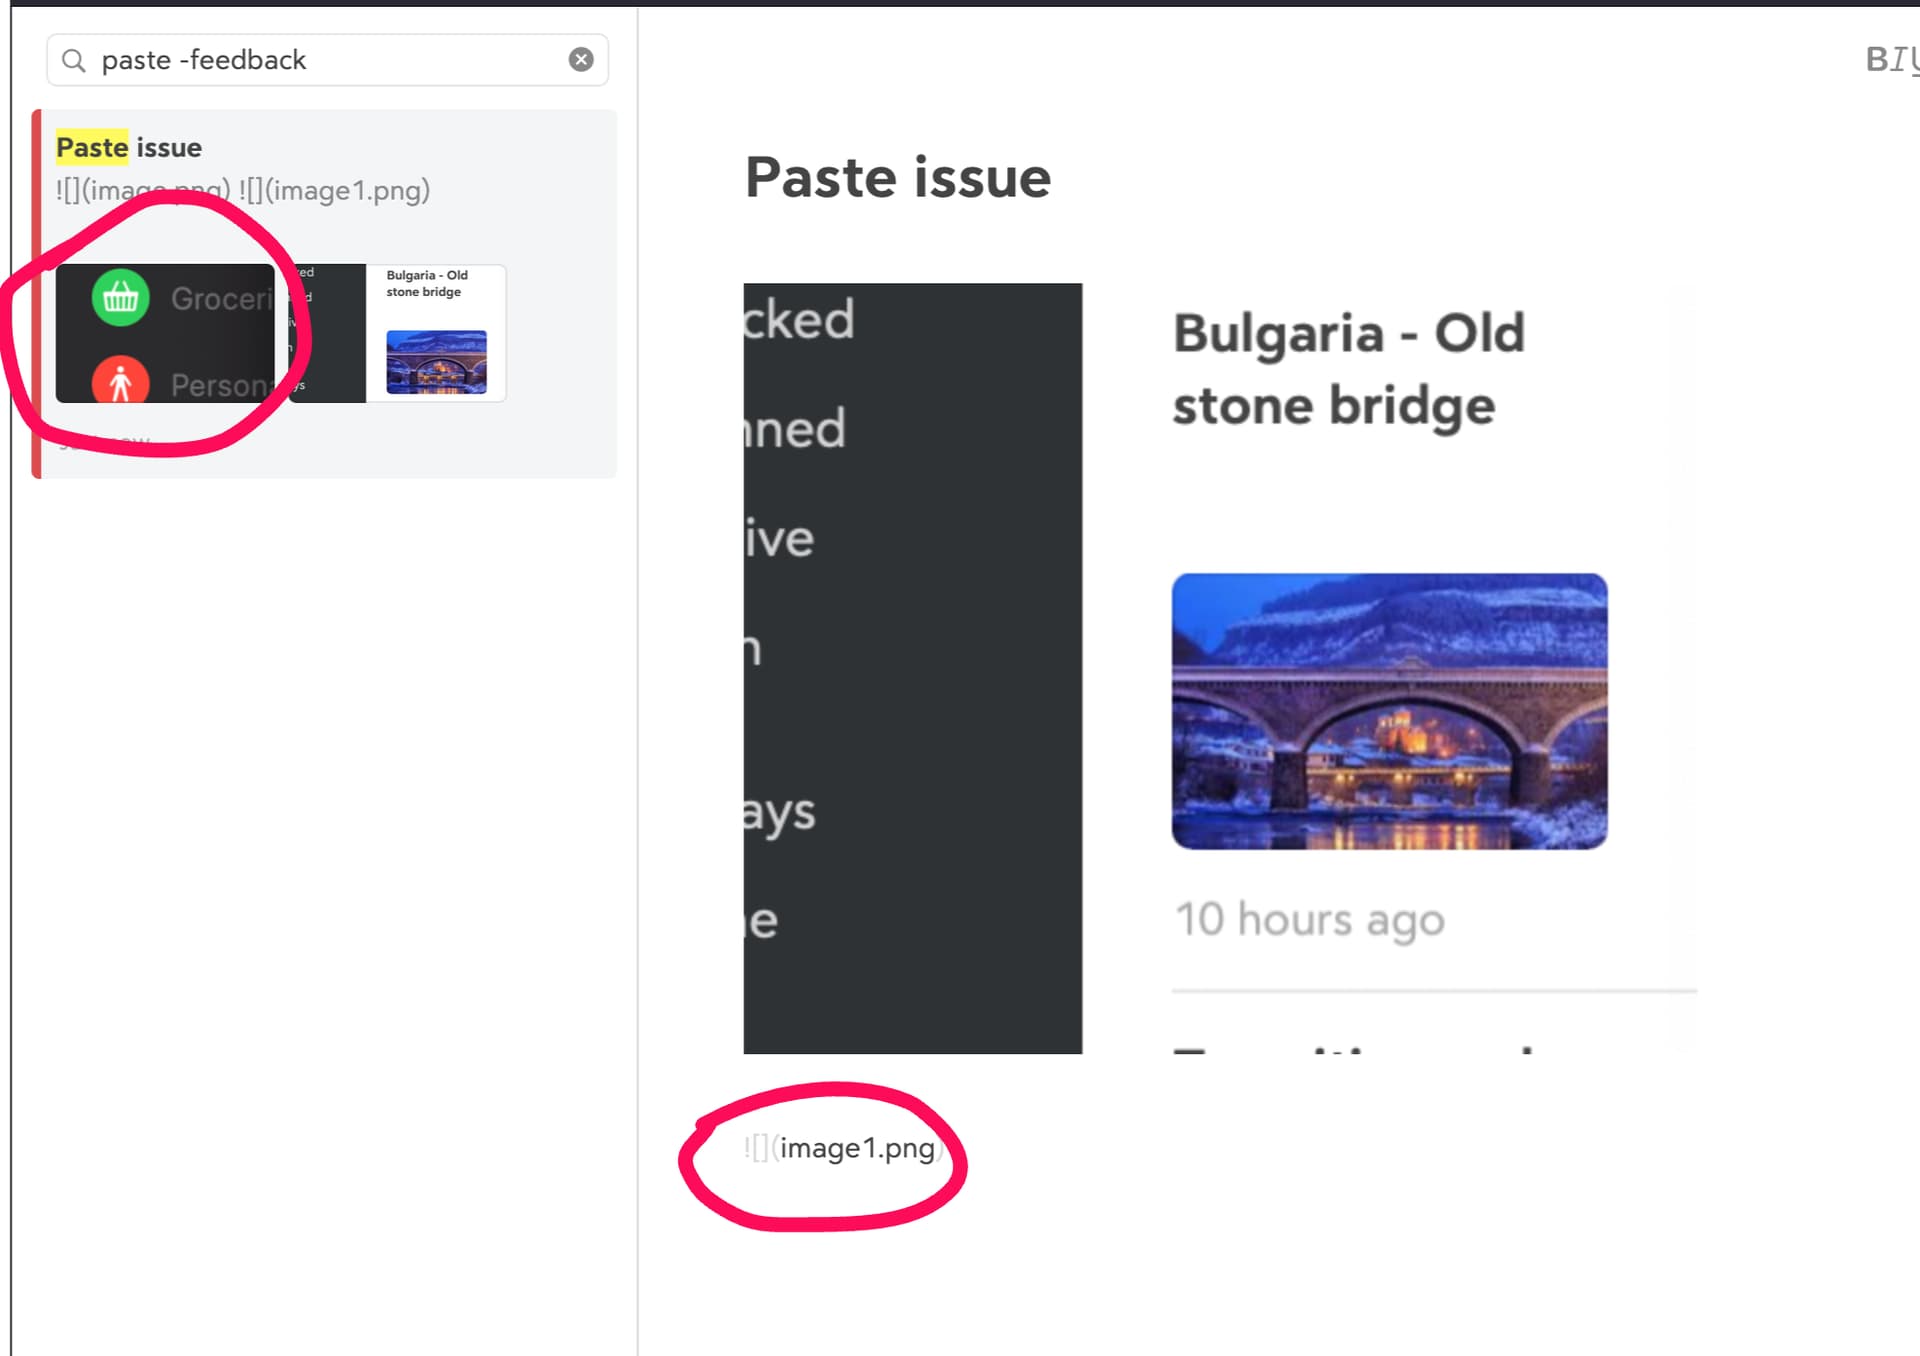Select the dark cropped image in the editor
The image size is (1920, 1356).
tap(913, 668)
